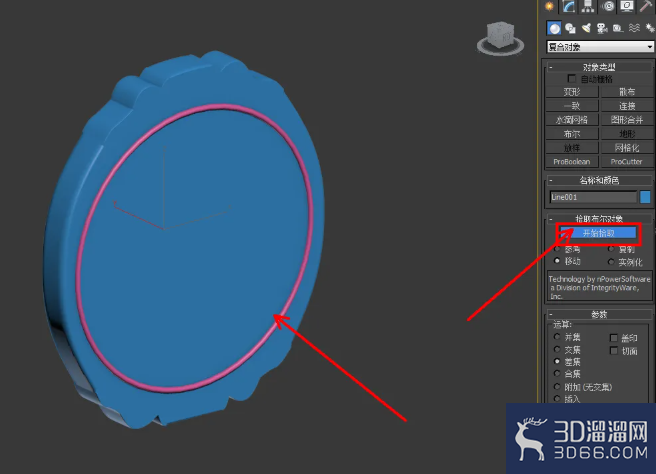656x474 pixels.
Task: Click the Line001 object name field
Action: [593, 197]
